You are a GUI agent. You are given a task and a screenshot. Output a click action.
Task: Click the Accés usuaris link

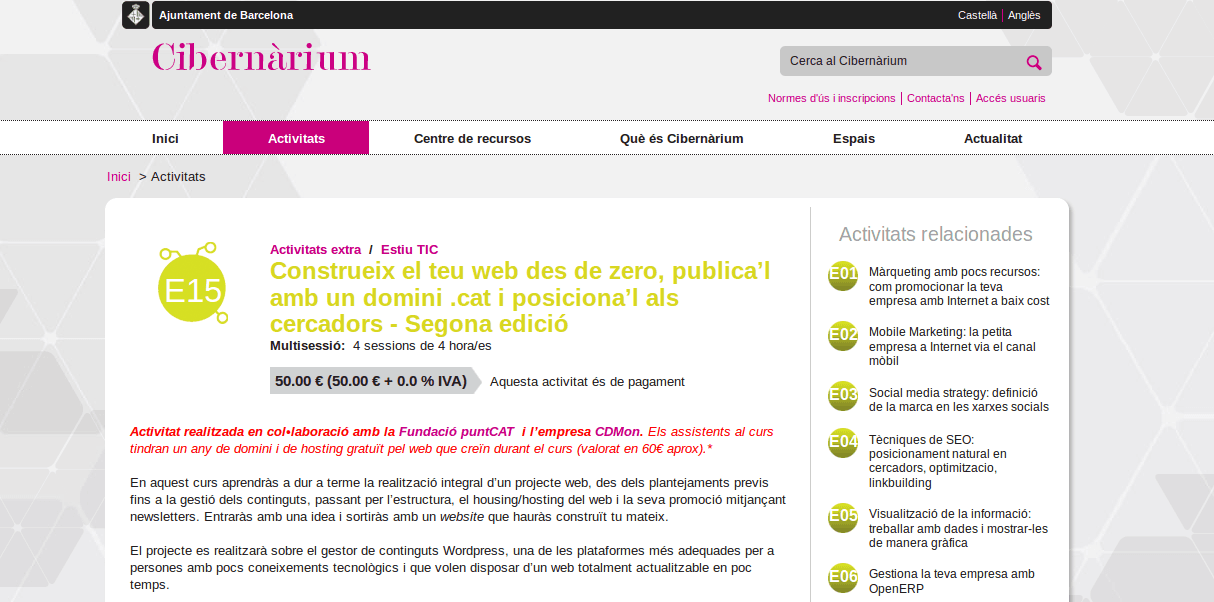coord(1010,98)
